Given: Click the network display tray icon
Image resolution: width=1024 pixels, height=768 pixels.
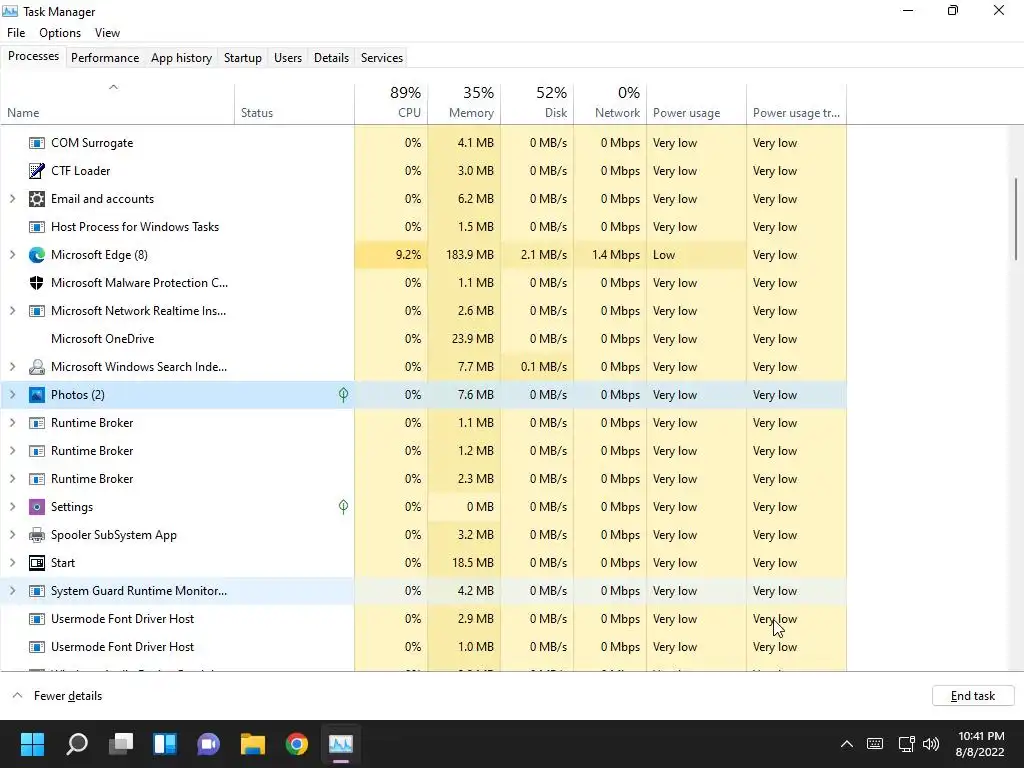Looking at the screenshot, I should 906,744.
